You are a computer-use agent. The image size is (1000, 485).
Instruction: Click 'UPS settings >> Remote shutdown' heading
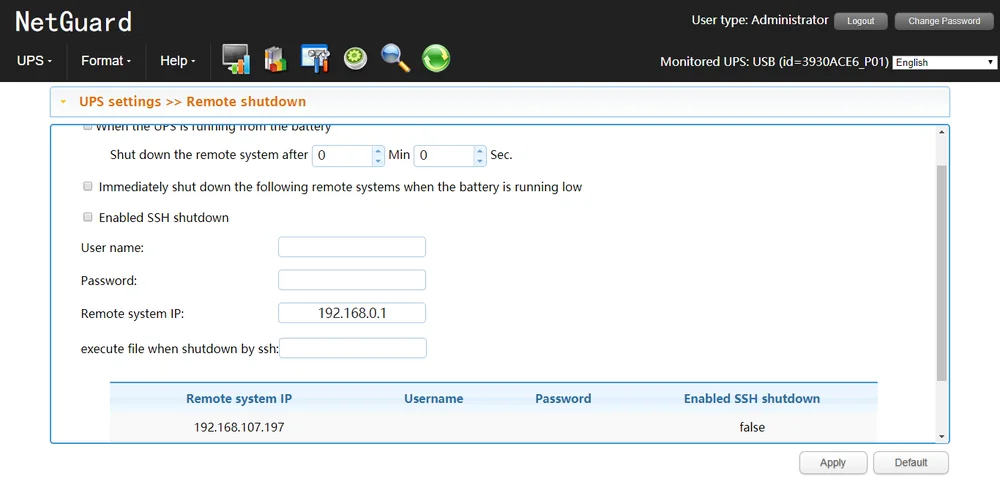pos(193,101)
